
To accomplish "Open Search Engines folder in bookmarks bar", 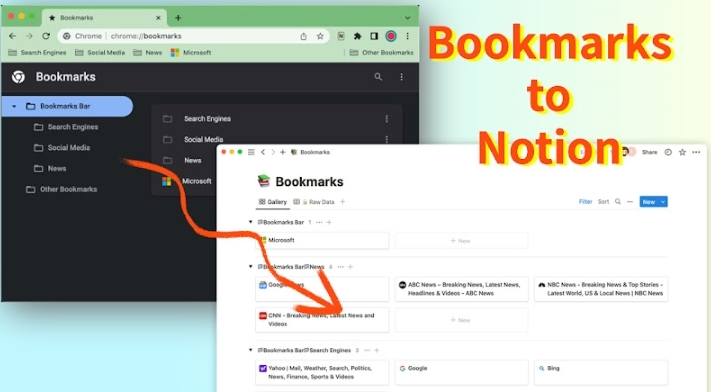I will [38, 53].
